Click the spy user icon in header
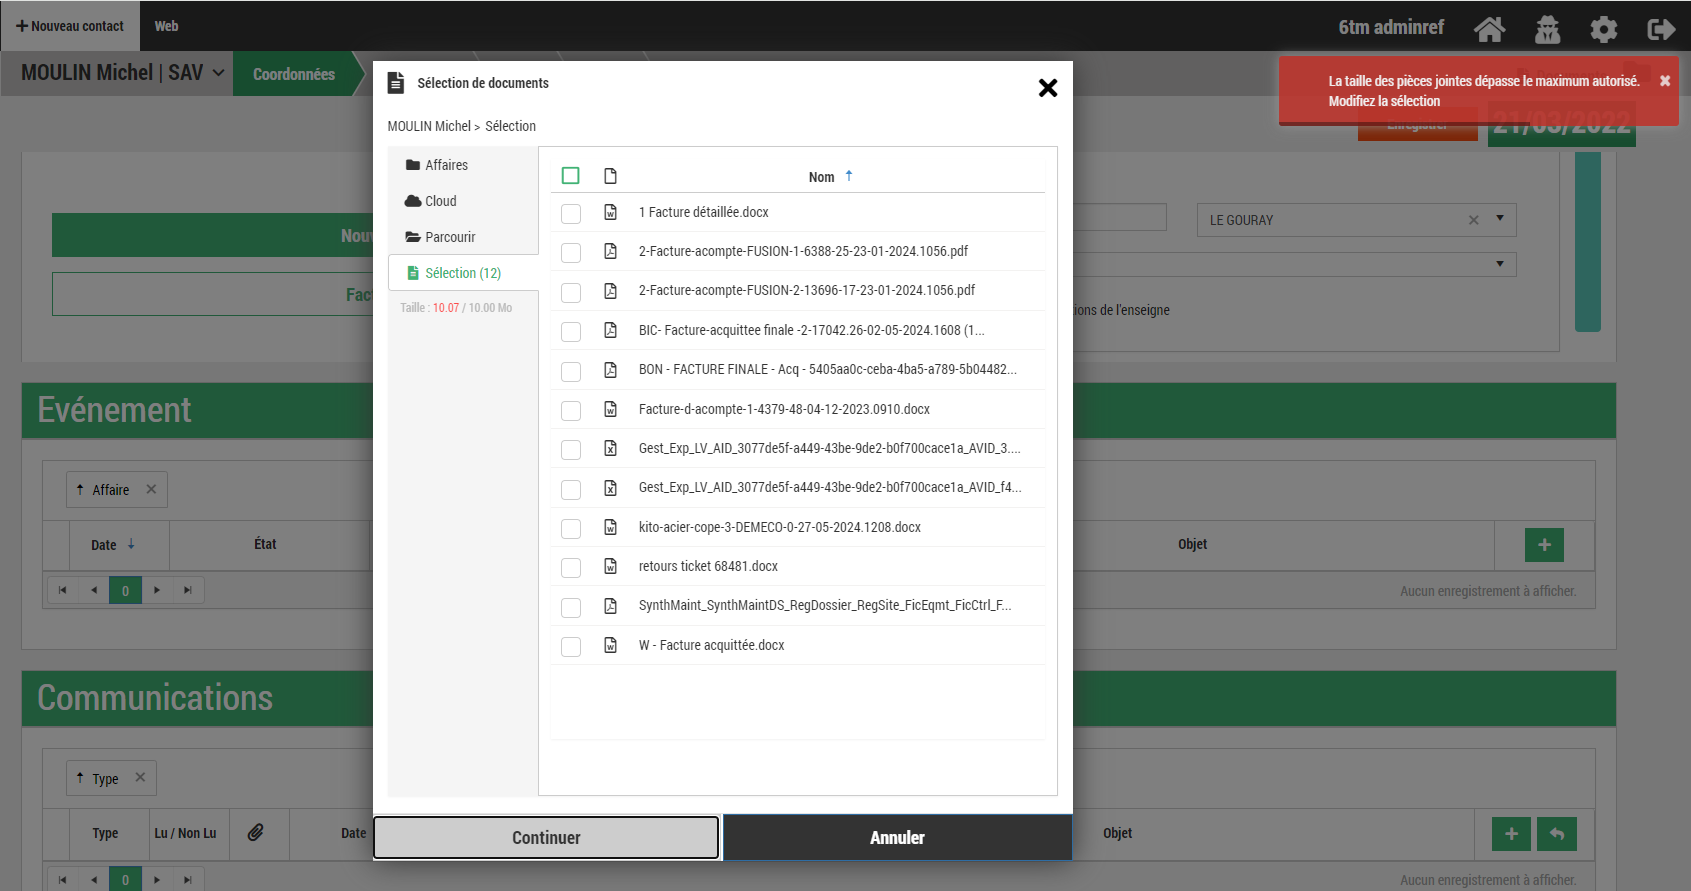Image resolution: width=1691 pixels, height=891 pixels. [x=1547, y=29]
